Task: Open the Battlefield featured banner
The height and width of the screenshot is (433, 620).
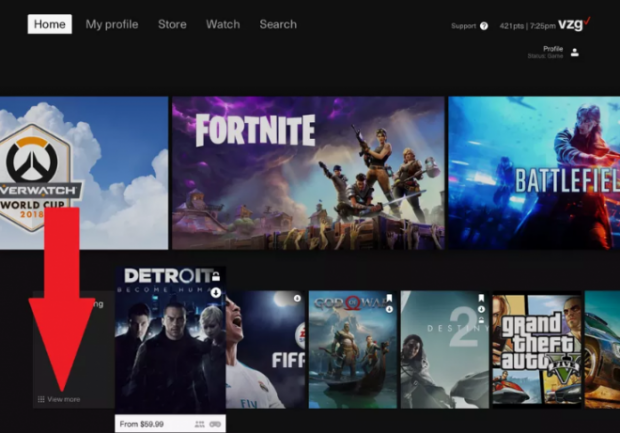Action: point(534,173)
